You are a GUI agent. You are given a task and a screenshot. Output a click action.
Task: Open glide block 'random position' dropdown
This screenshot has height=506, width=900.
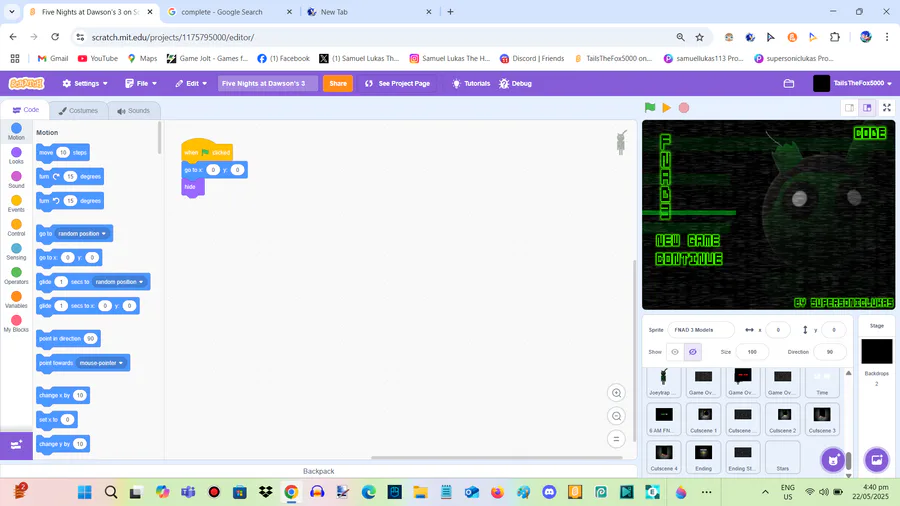tap(119, 282)
